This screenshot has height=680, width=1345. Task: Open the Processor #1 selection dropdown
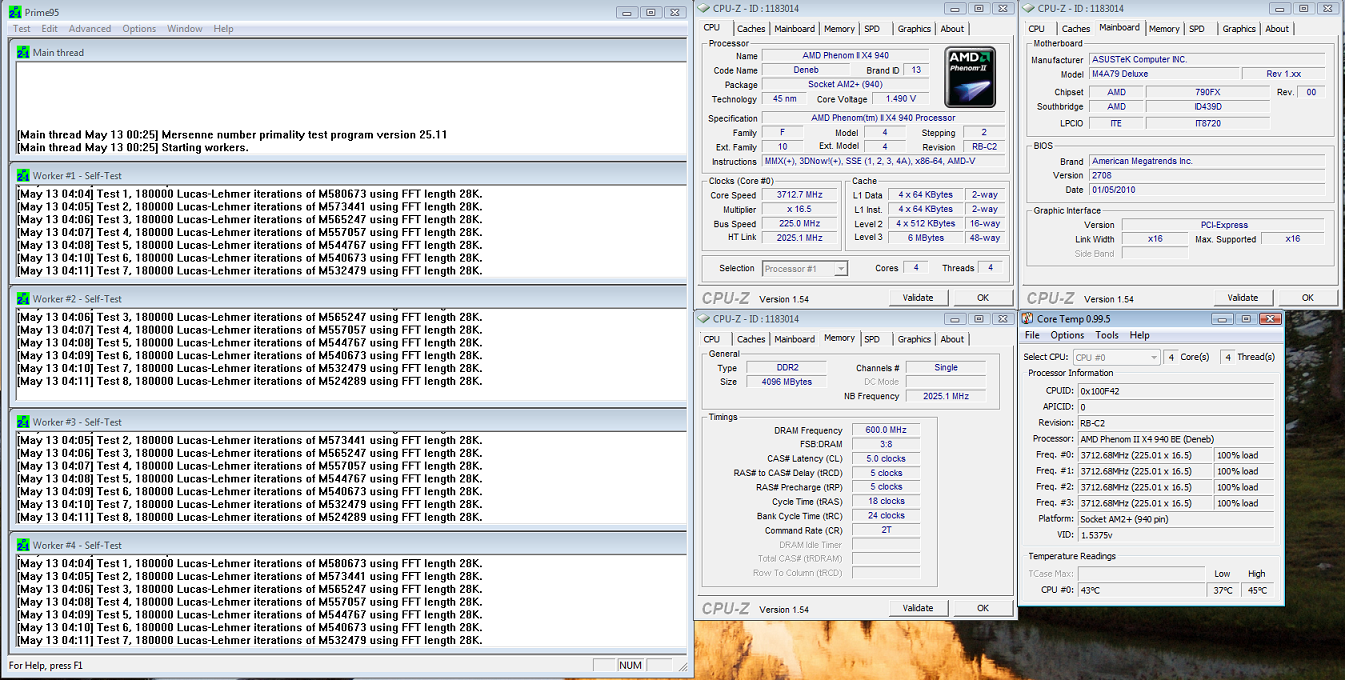tap(805, 268)
